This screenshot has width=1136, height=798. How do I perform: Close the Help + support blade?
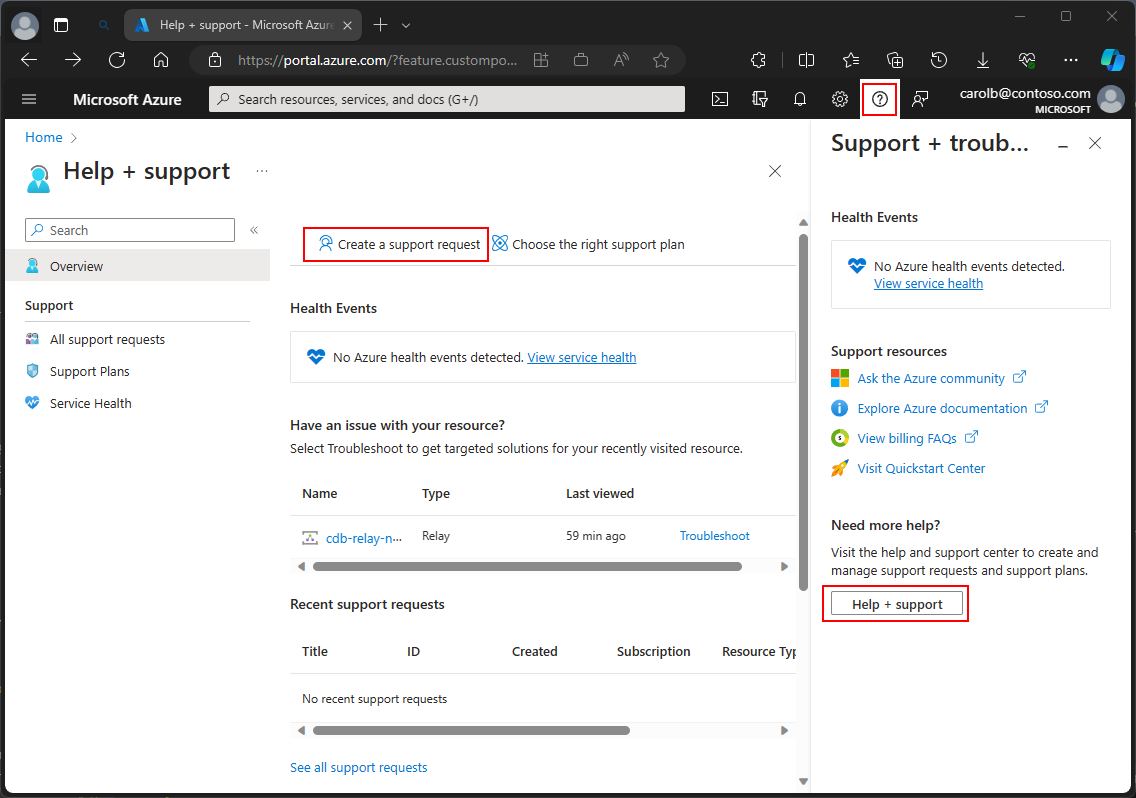(x=774, y=171)
